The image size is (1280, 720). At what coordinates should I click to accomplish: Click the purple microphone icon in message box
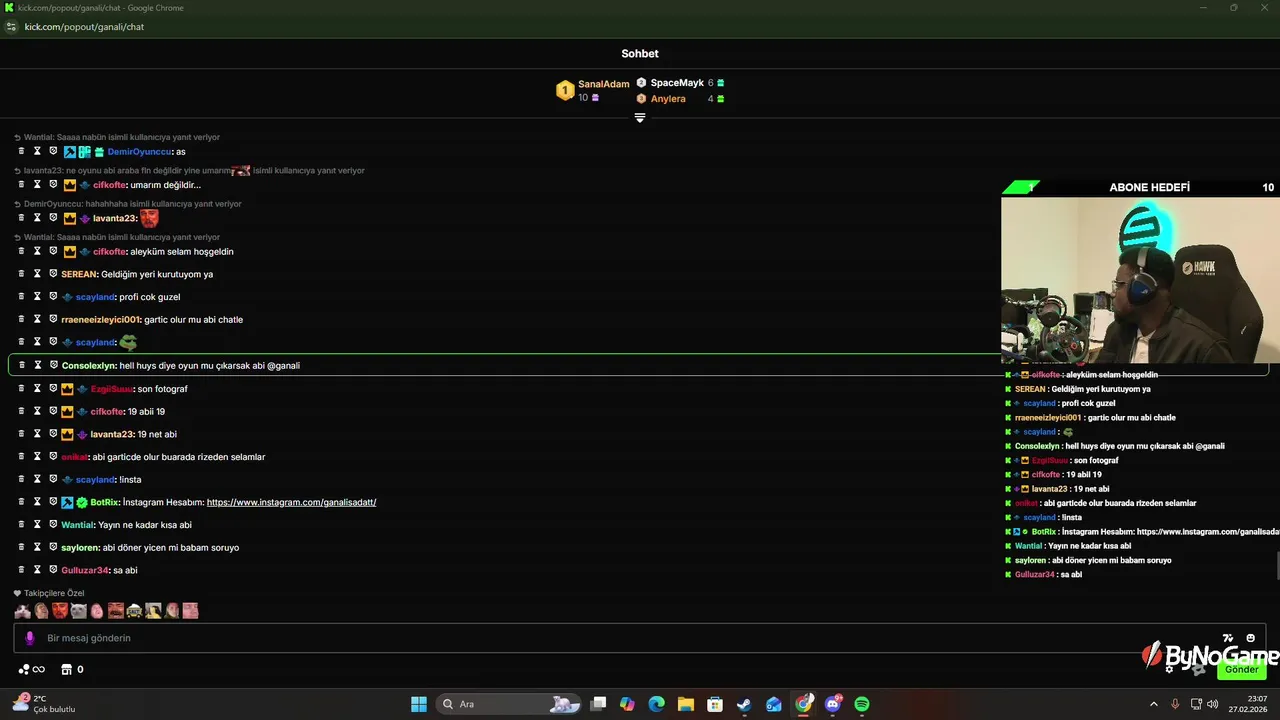[30, 638]
